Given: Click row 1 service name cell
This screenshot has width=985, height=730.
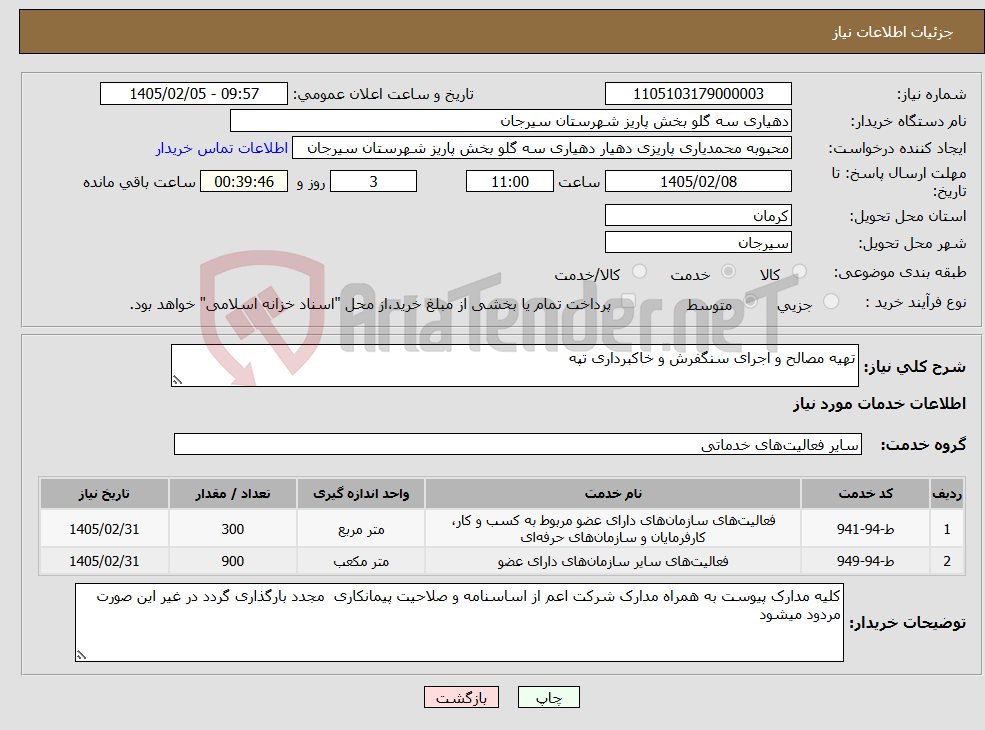Looking at the screenshot, I should click(613, 529).
